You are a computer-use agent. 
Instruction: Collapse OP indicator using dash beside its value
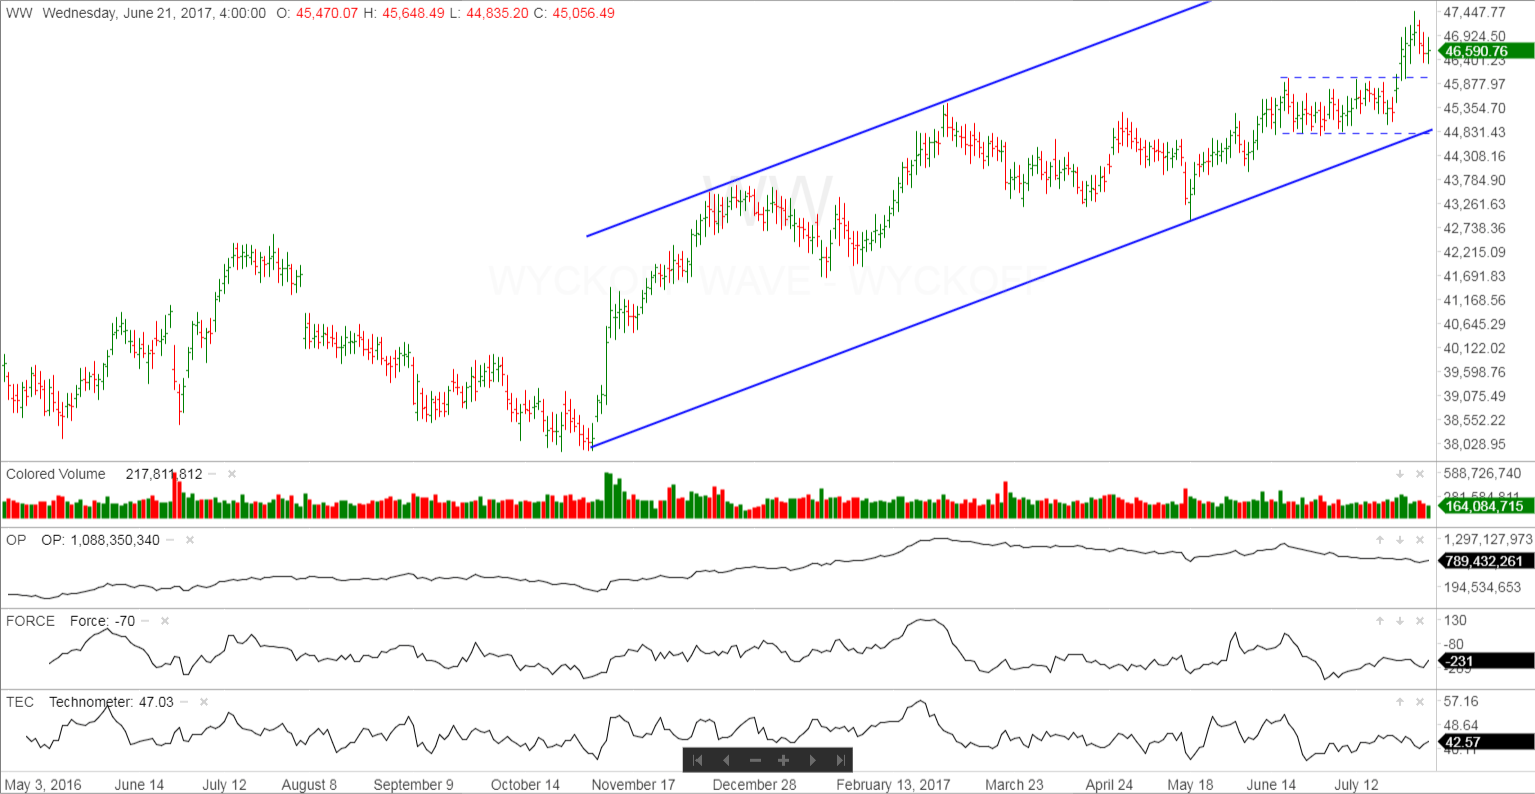(x=170, y=540)
